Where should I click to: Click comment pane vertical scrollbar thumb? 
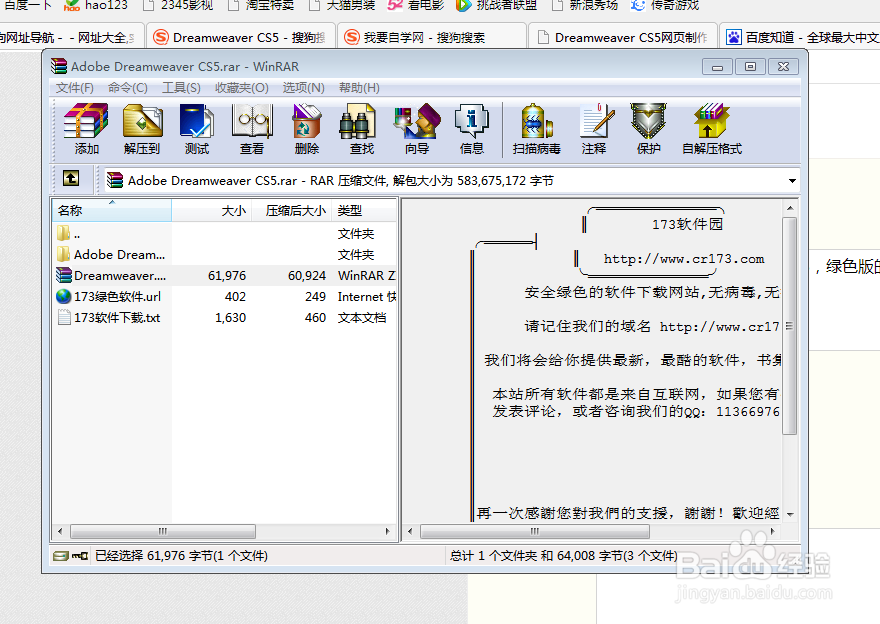pos(790,326)
